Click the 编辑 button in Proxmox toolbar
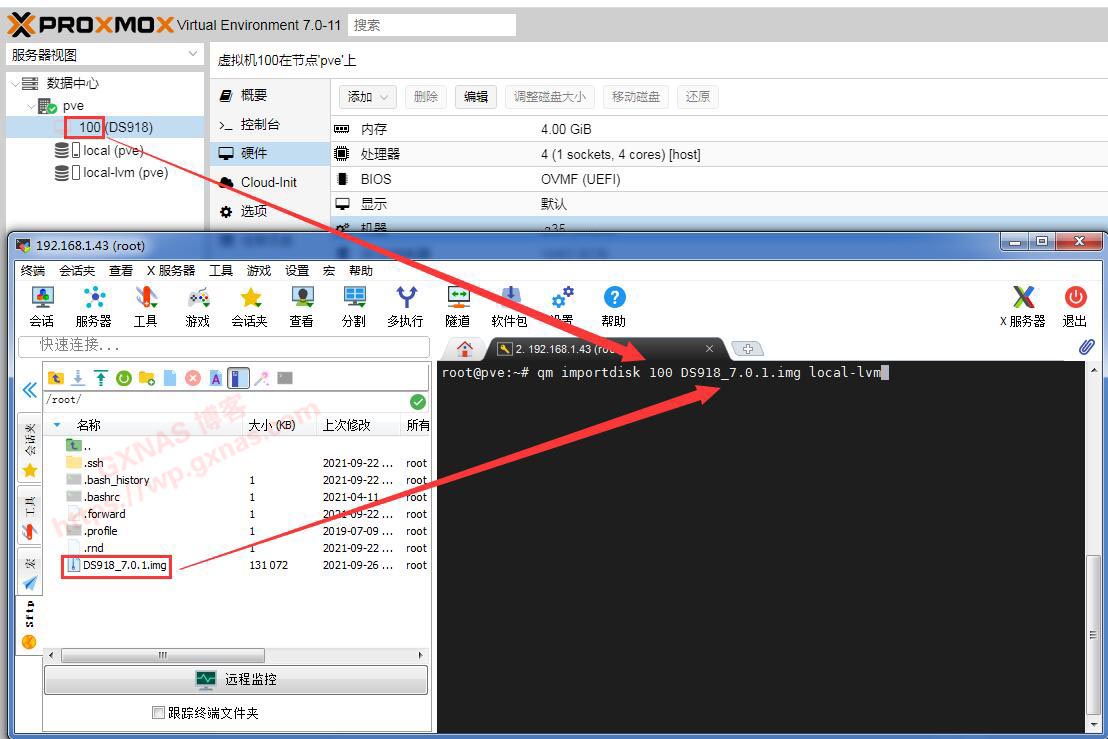This screenshot has height=739, width=1108. tap(474, 97)
